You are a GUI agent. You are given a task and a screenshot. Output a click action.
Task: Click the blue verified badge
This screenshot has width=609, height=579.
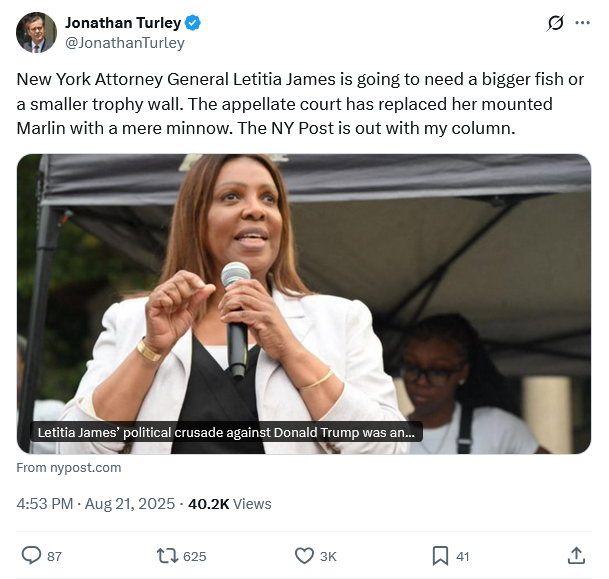pyautogui.click(x=193, y=23)
